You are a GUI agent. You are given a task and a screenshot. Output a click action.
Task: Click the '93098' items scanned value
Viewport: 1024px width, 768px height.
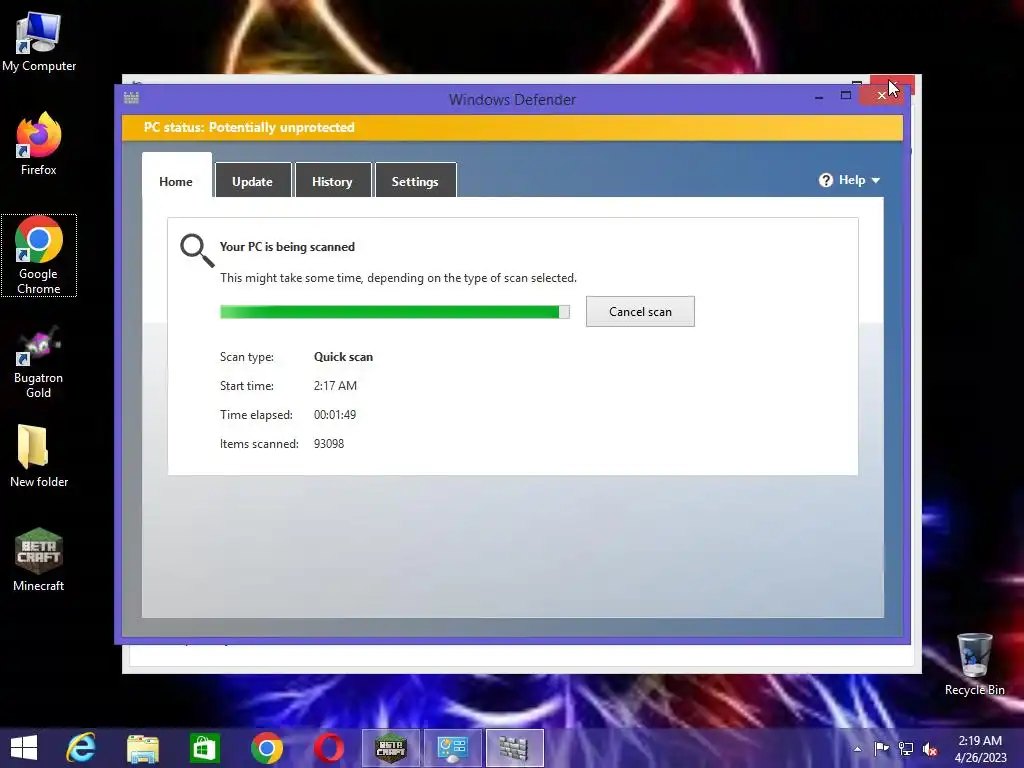click(x=328, y=444)
